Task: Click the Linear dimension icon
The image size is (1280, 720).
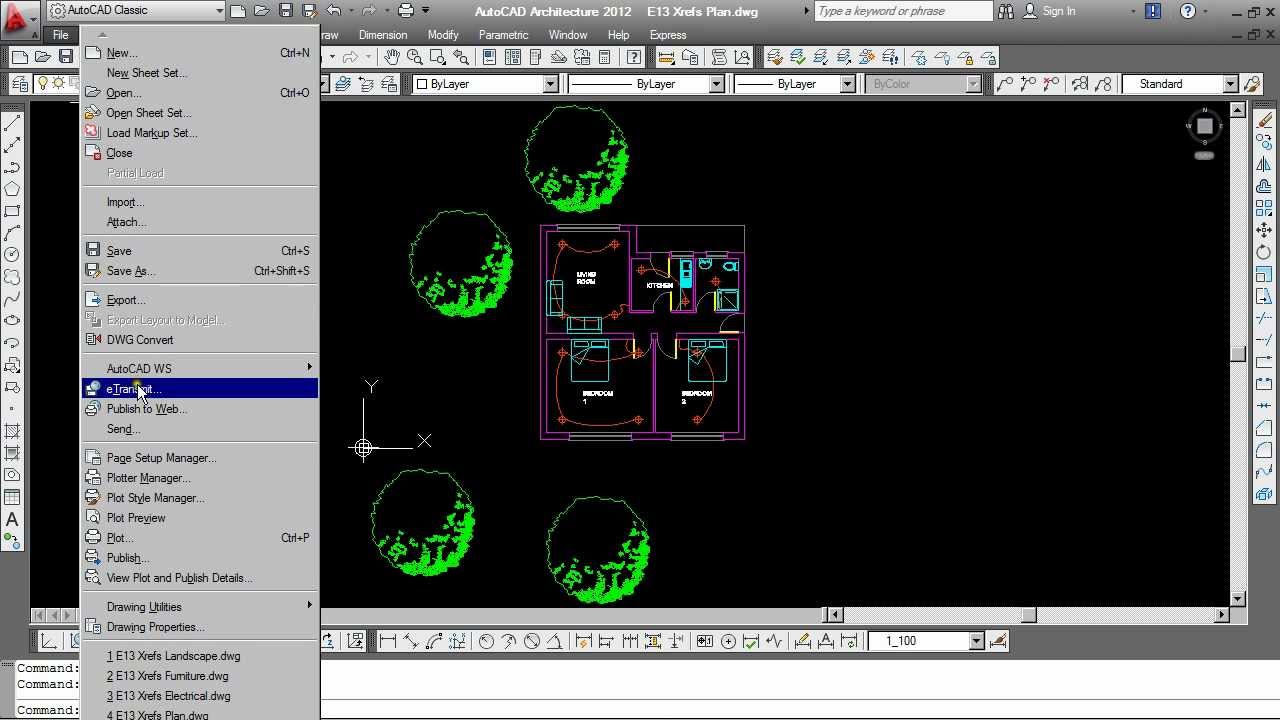Action: [x=388, y=641]
